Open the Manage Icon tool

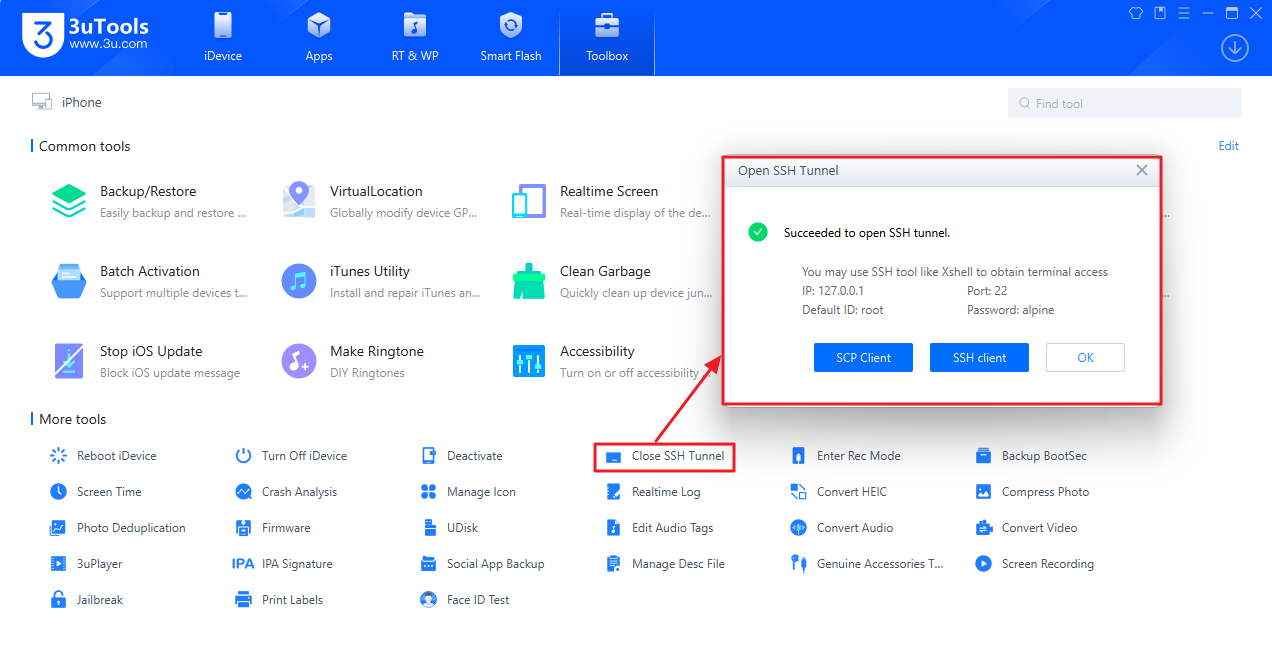(x=468, y=492)
